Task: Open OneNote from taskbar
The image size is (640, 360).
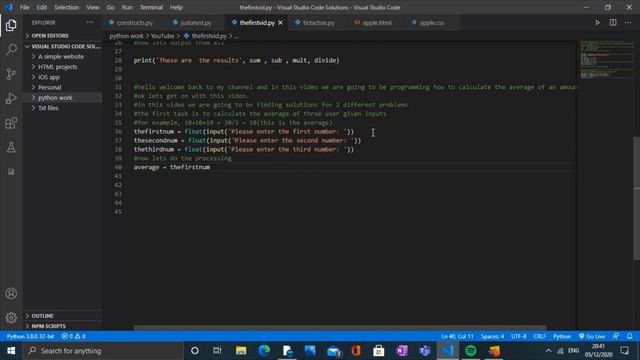Action: 402,351
